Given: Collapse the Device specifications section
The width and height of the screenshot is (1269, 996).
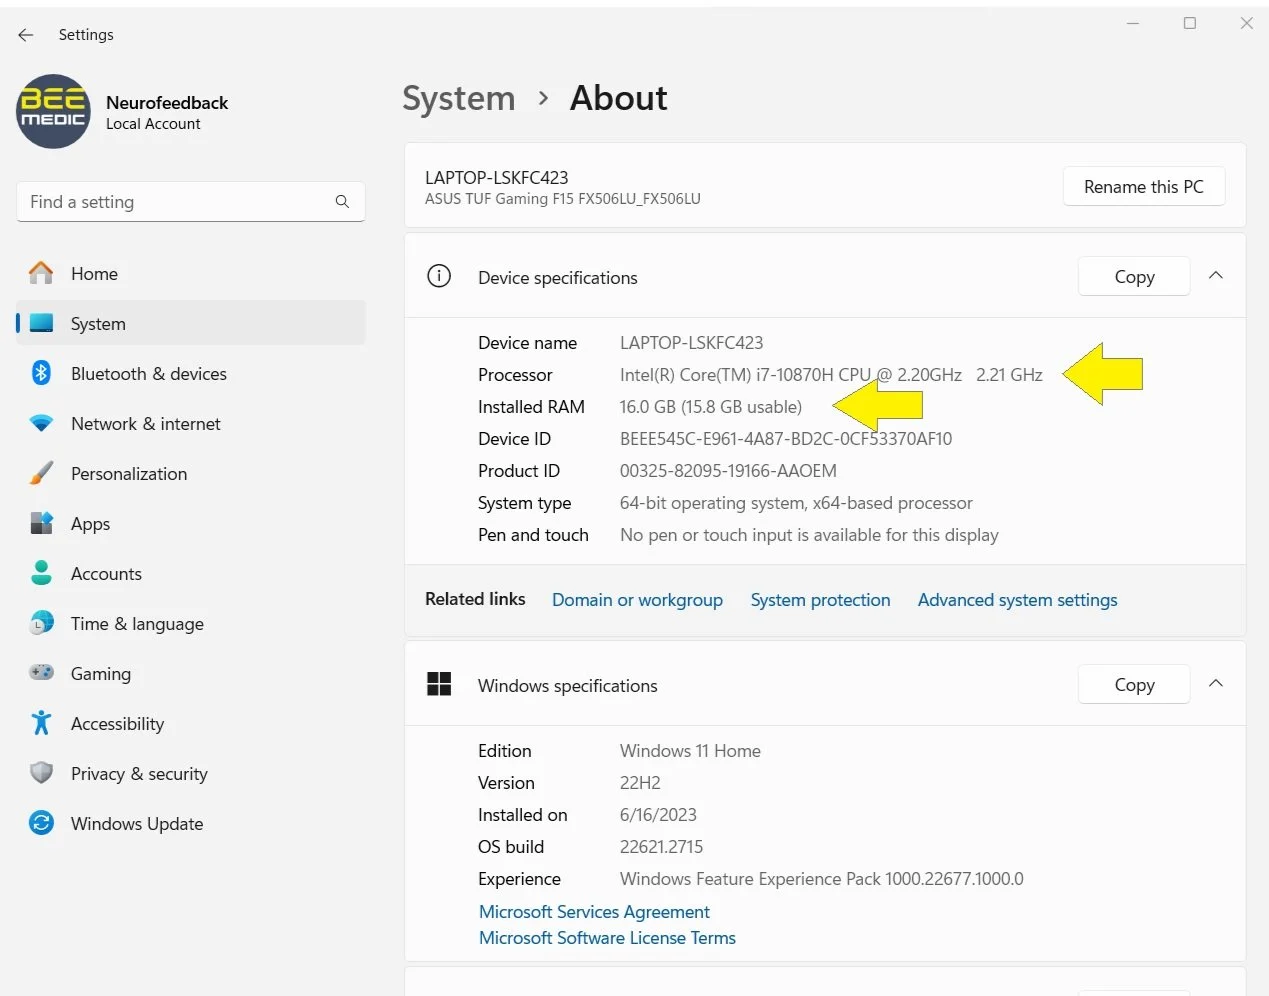Looking at the screenshot, I should [x=1216, y=276].
